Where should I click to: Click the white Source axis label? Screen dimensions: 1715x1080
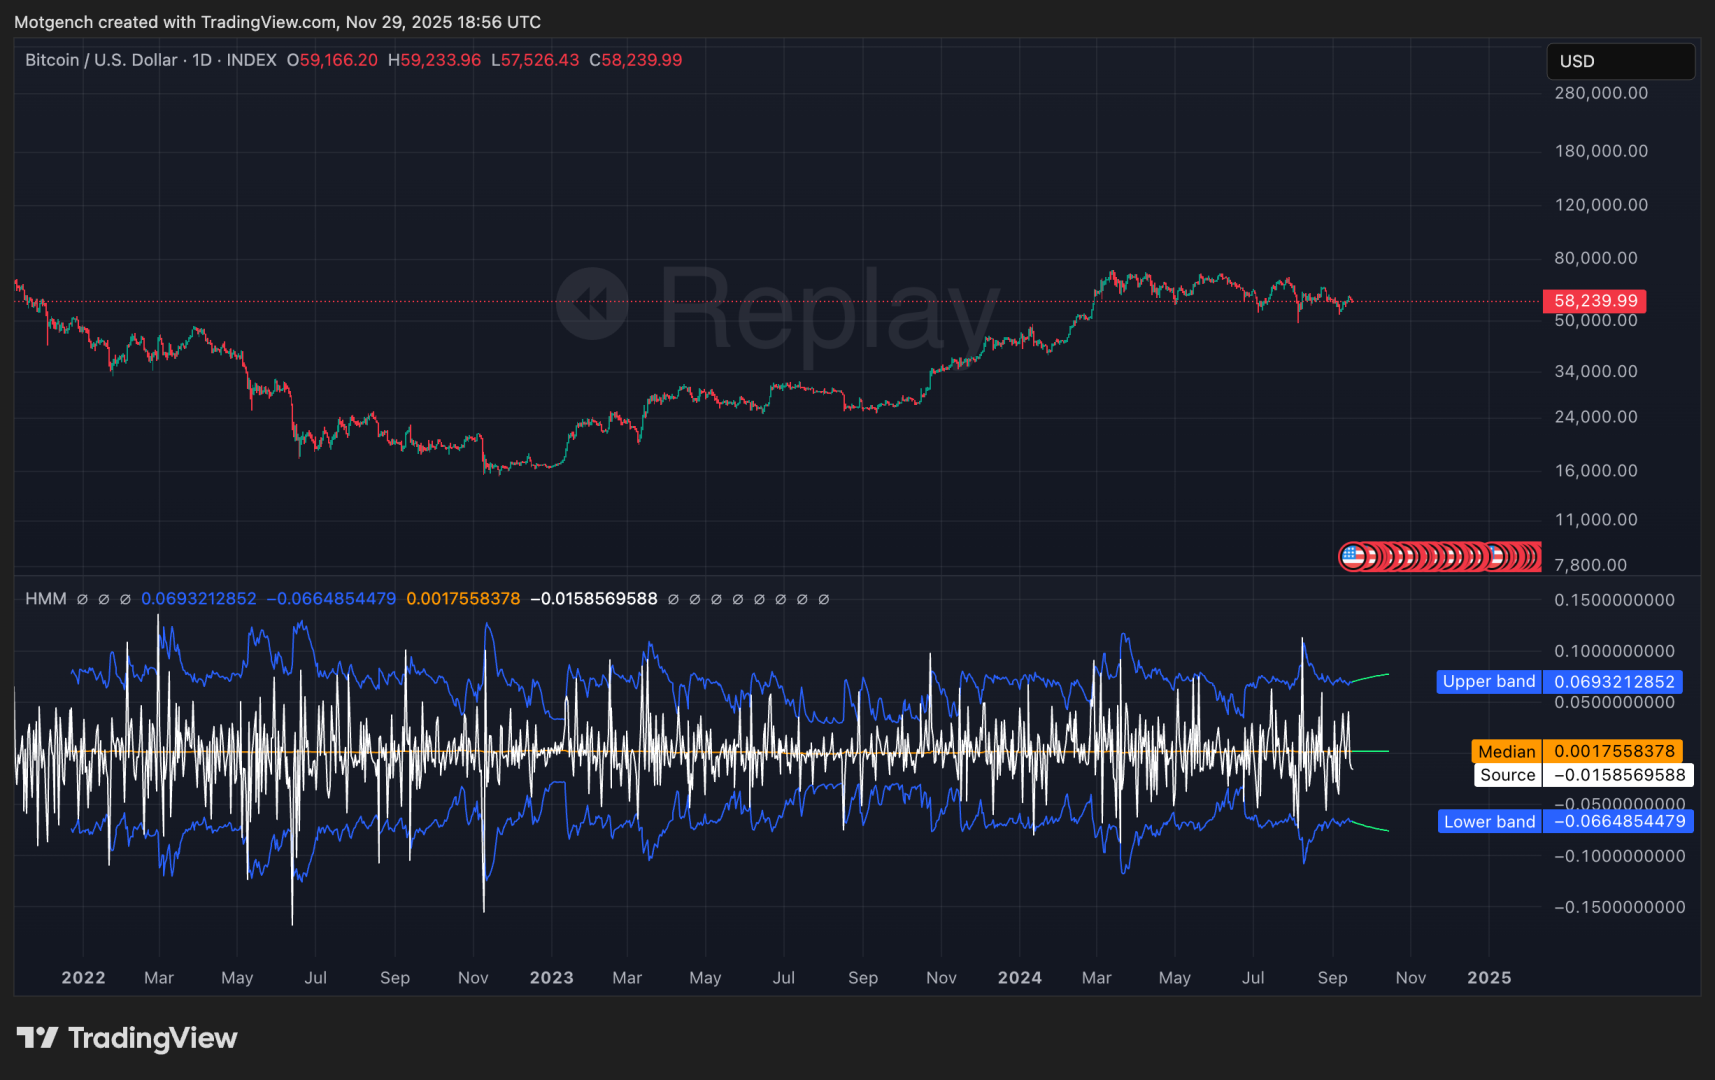[x=1507, y=775]
